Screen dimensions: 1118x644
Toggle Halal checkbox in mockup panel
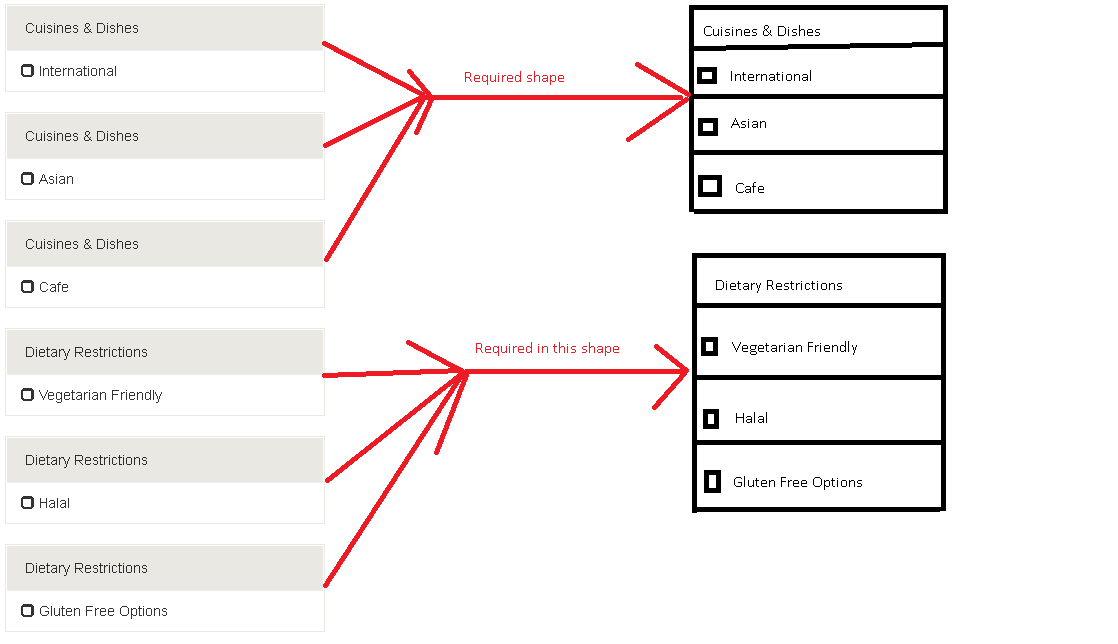tap(711, 419)
